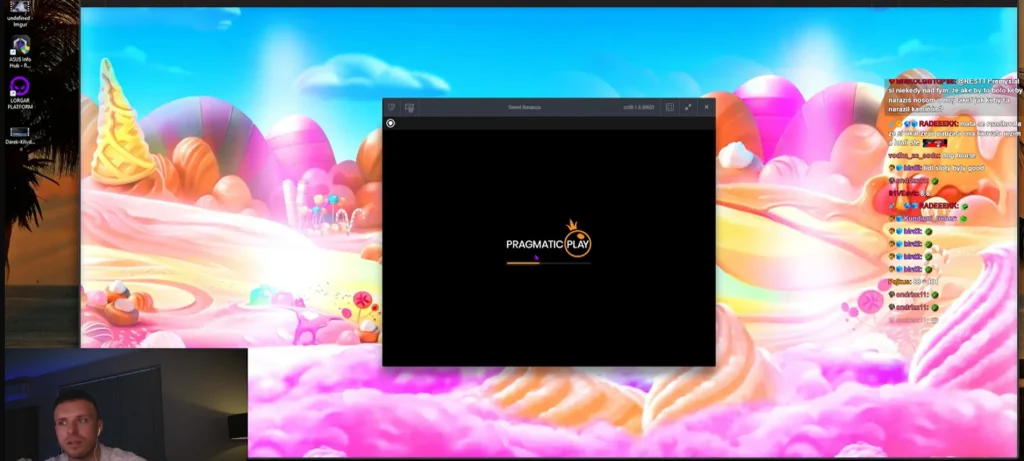Screen dimensions: 1024x461
Task: Click the second icon in game header bar
Action: point(409,107)
